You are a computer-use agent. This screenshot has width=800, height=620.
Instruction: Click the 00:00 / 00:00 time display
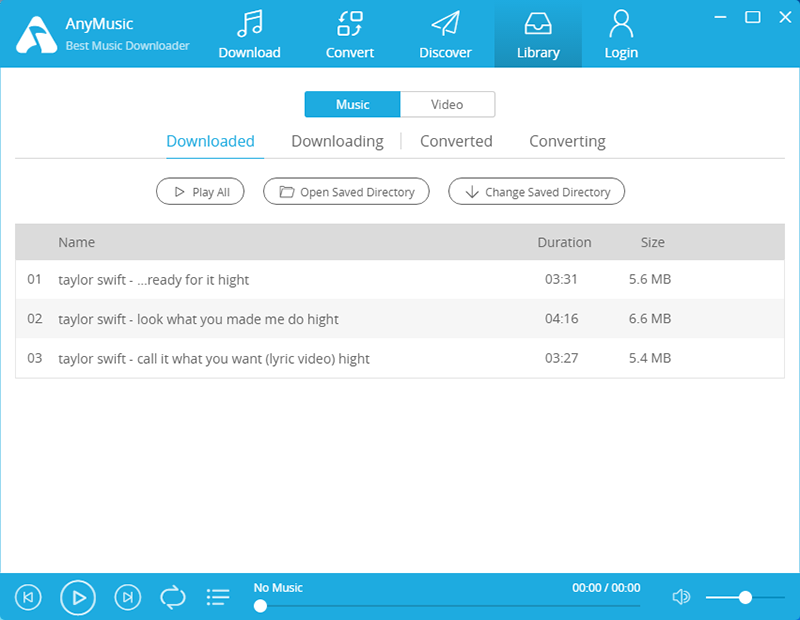coord(606,588)
